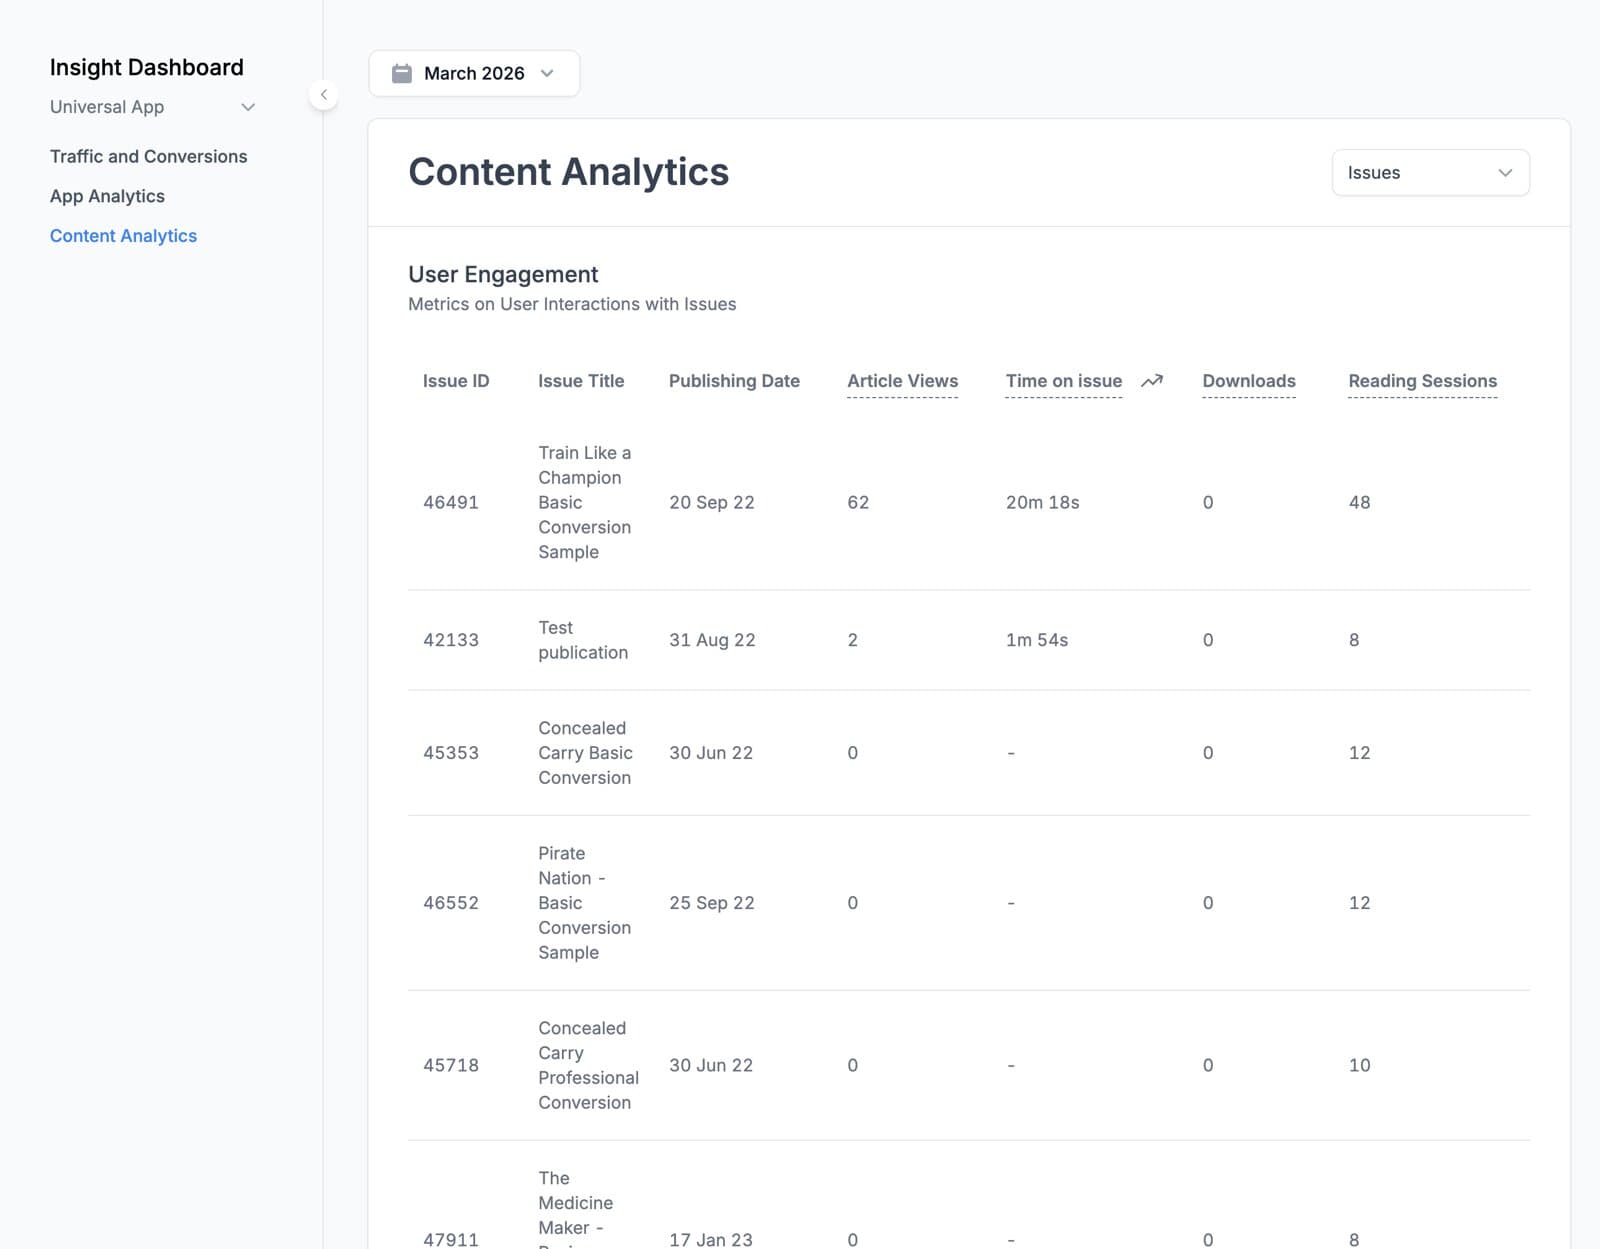The width and height of the screenshot is (1600, 1249).
Task: Select Content Analytics in sidebar
Action: pyautogui.click(x=123, y=236)
